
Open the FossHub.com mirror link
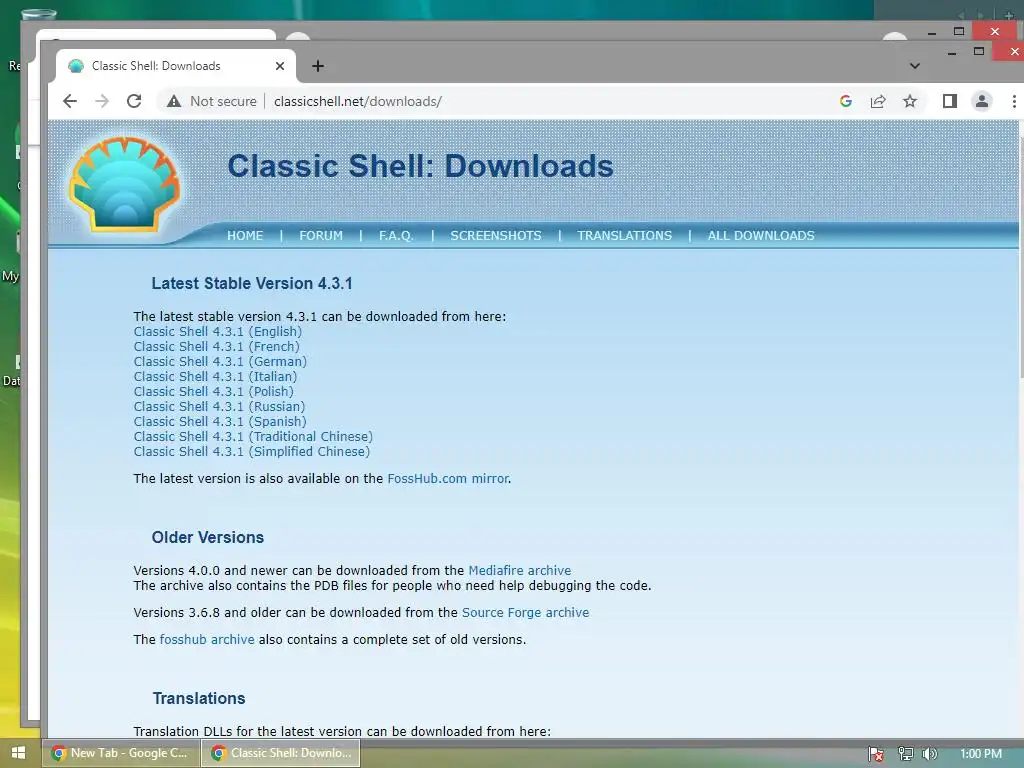[x=448, y=479]
